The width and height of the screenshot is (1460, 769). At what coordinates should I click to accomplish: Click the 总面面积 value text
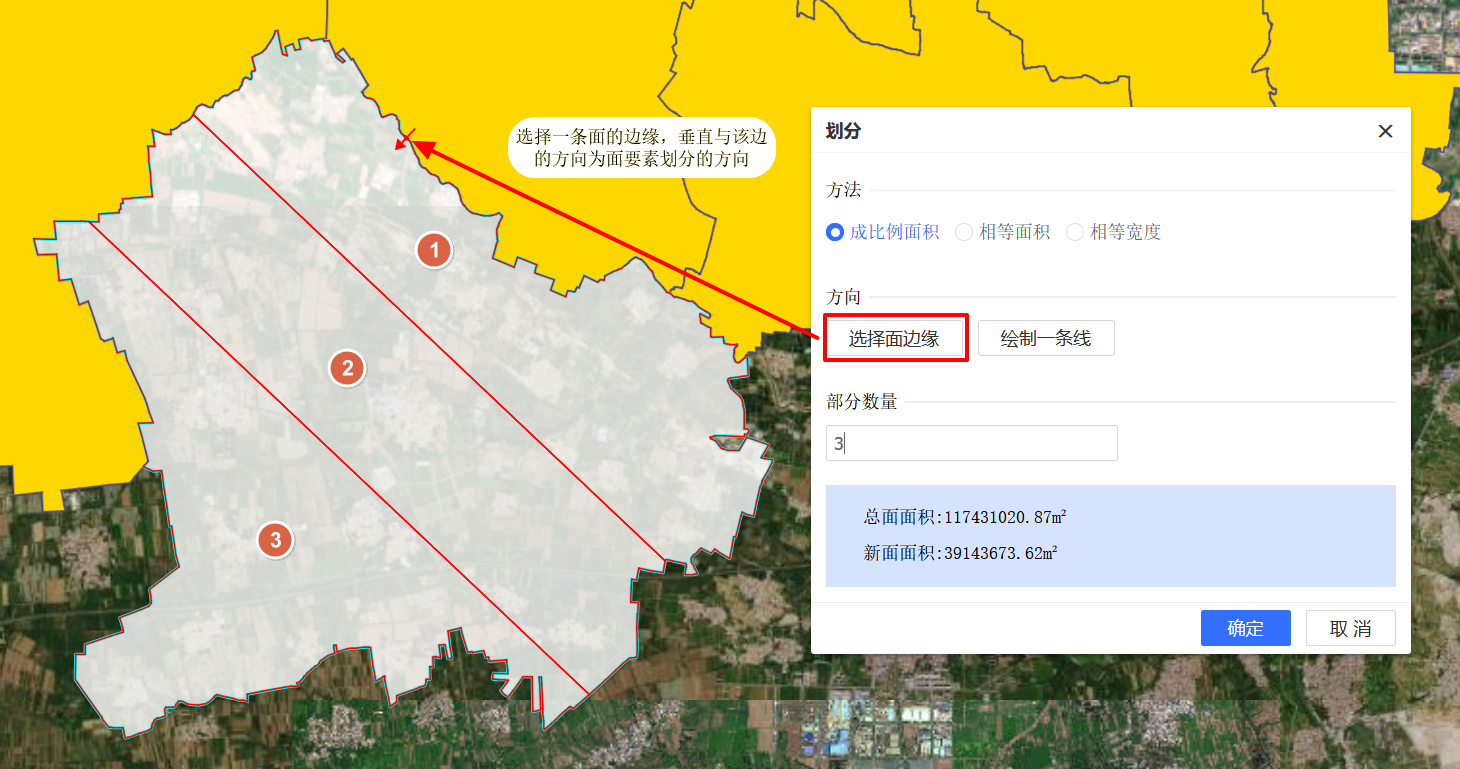coord(964,517)
